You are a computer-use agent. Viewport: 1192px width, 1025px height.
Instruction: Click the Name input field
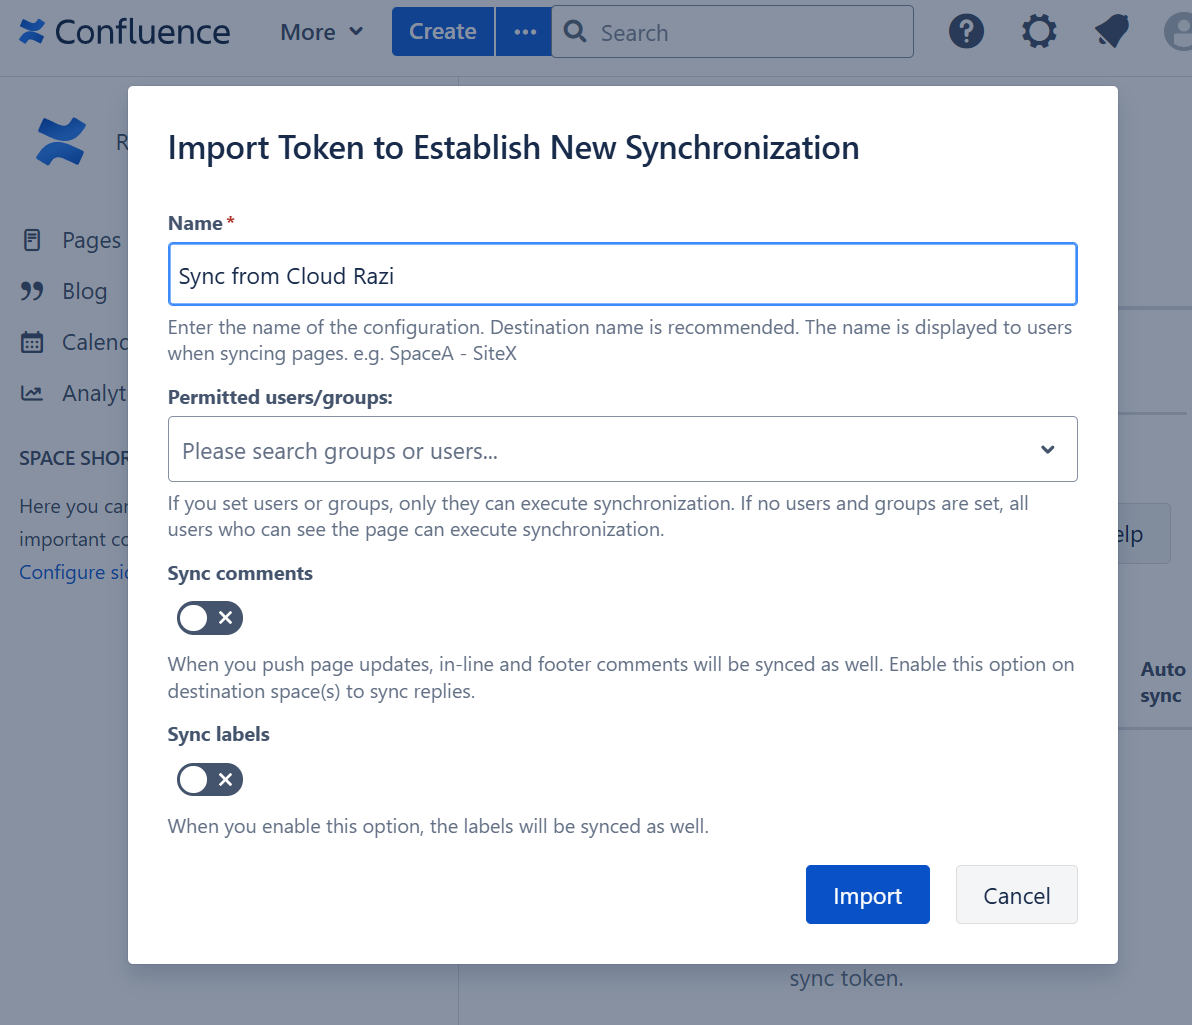[x=622, y=275]
